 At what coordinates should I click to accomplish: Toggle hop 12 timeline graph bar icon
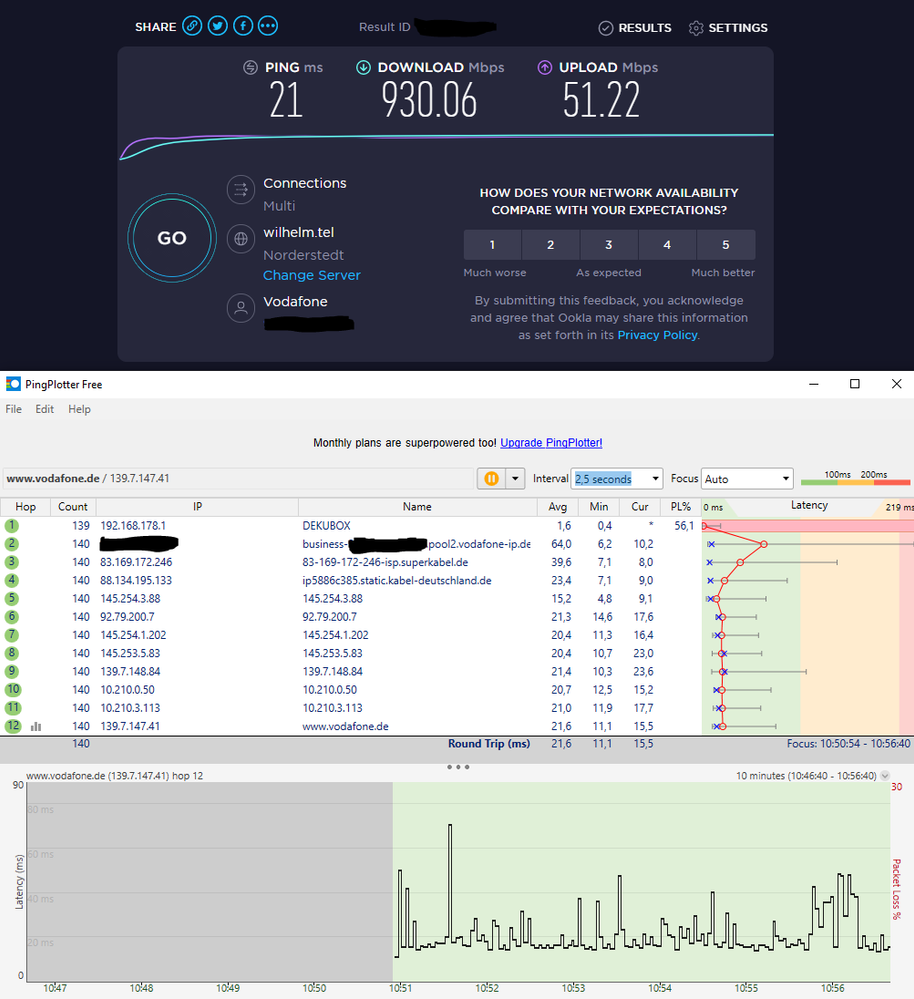[x=36, y=726]
